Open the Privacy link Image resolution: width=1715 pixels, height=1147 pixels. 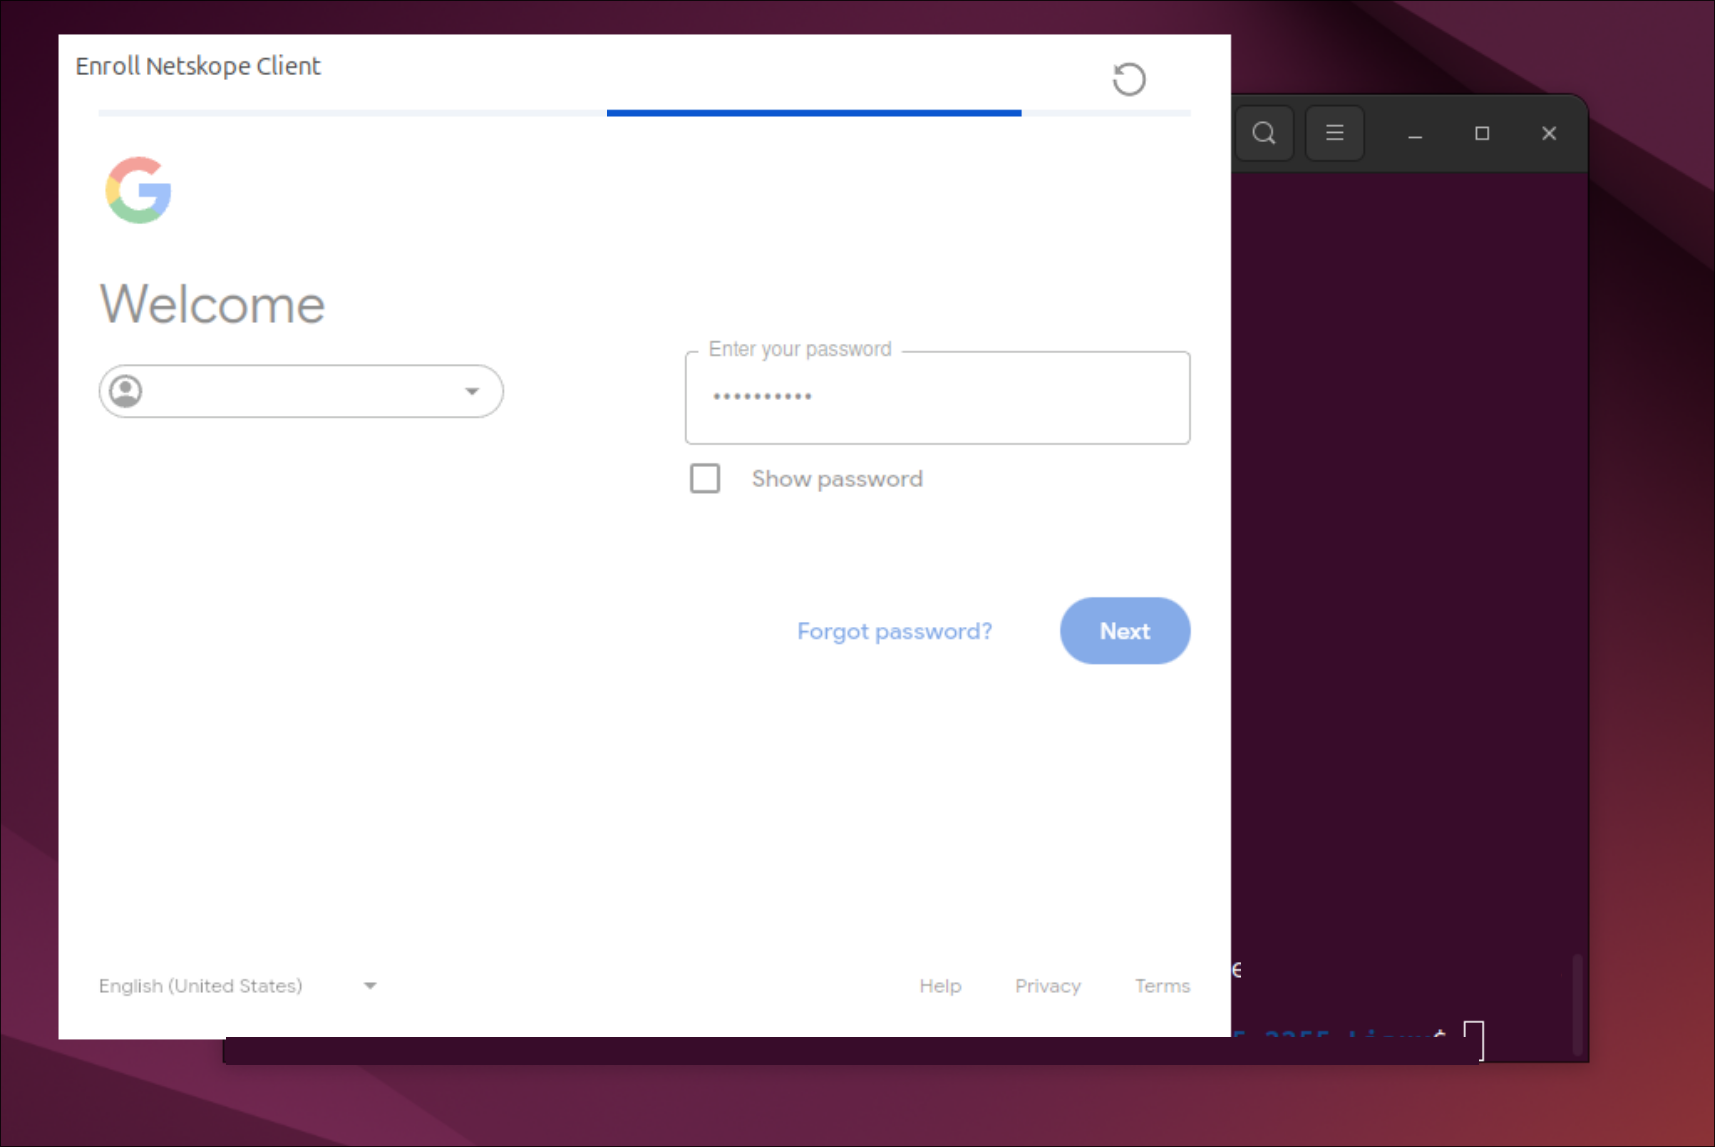(1047, 986)
